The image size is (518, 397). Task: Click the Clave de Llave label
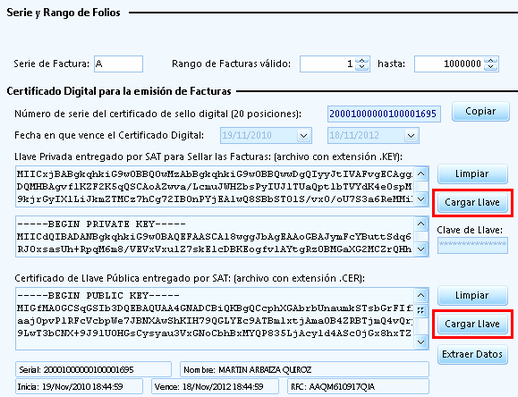(x=470, y=230)
